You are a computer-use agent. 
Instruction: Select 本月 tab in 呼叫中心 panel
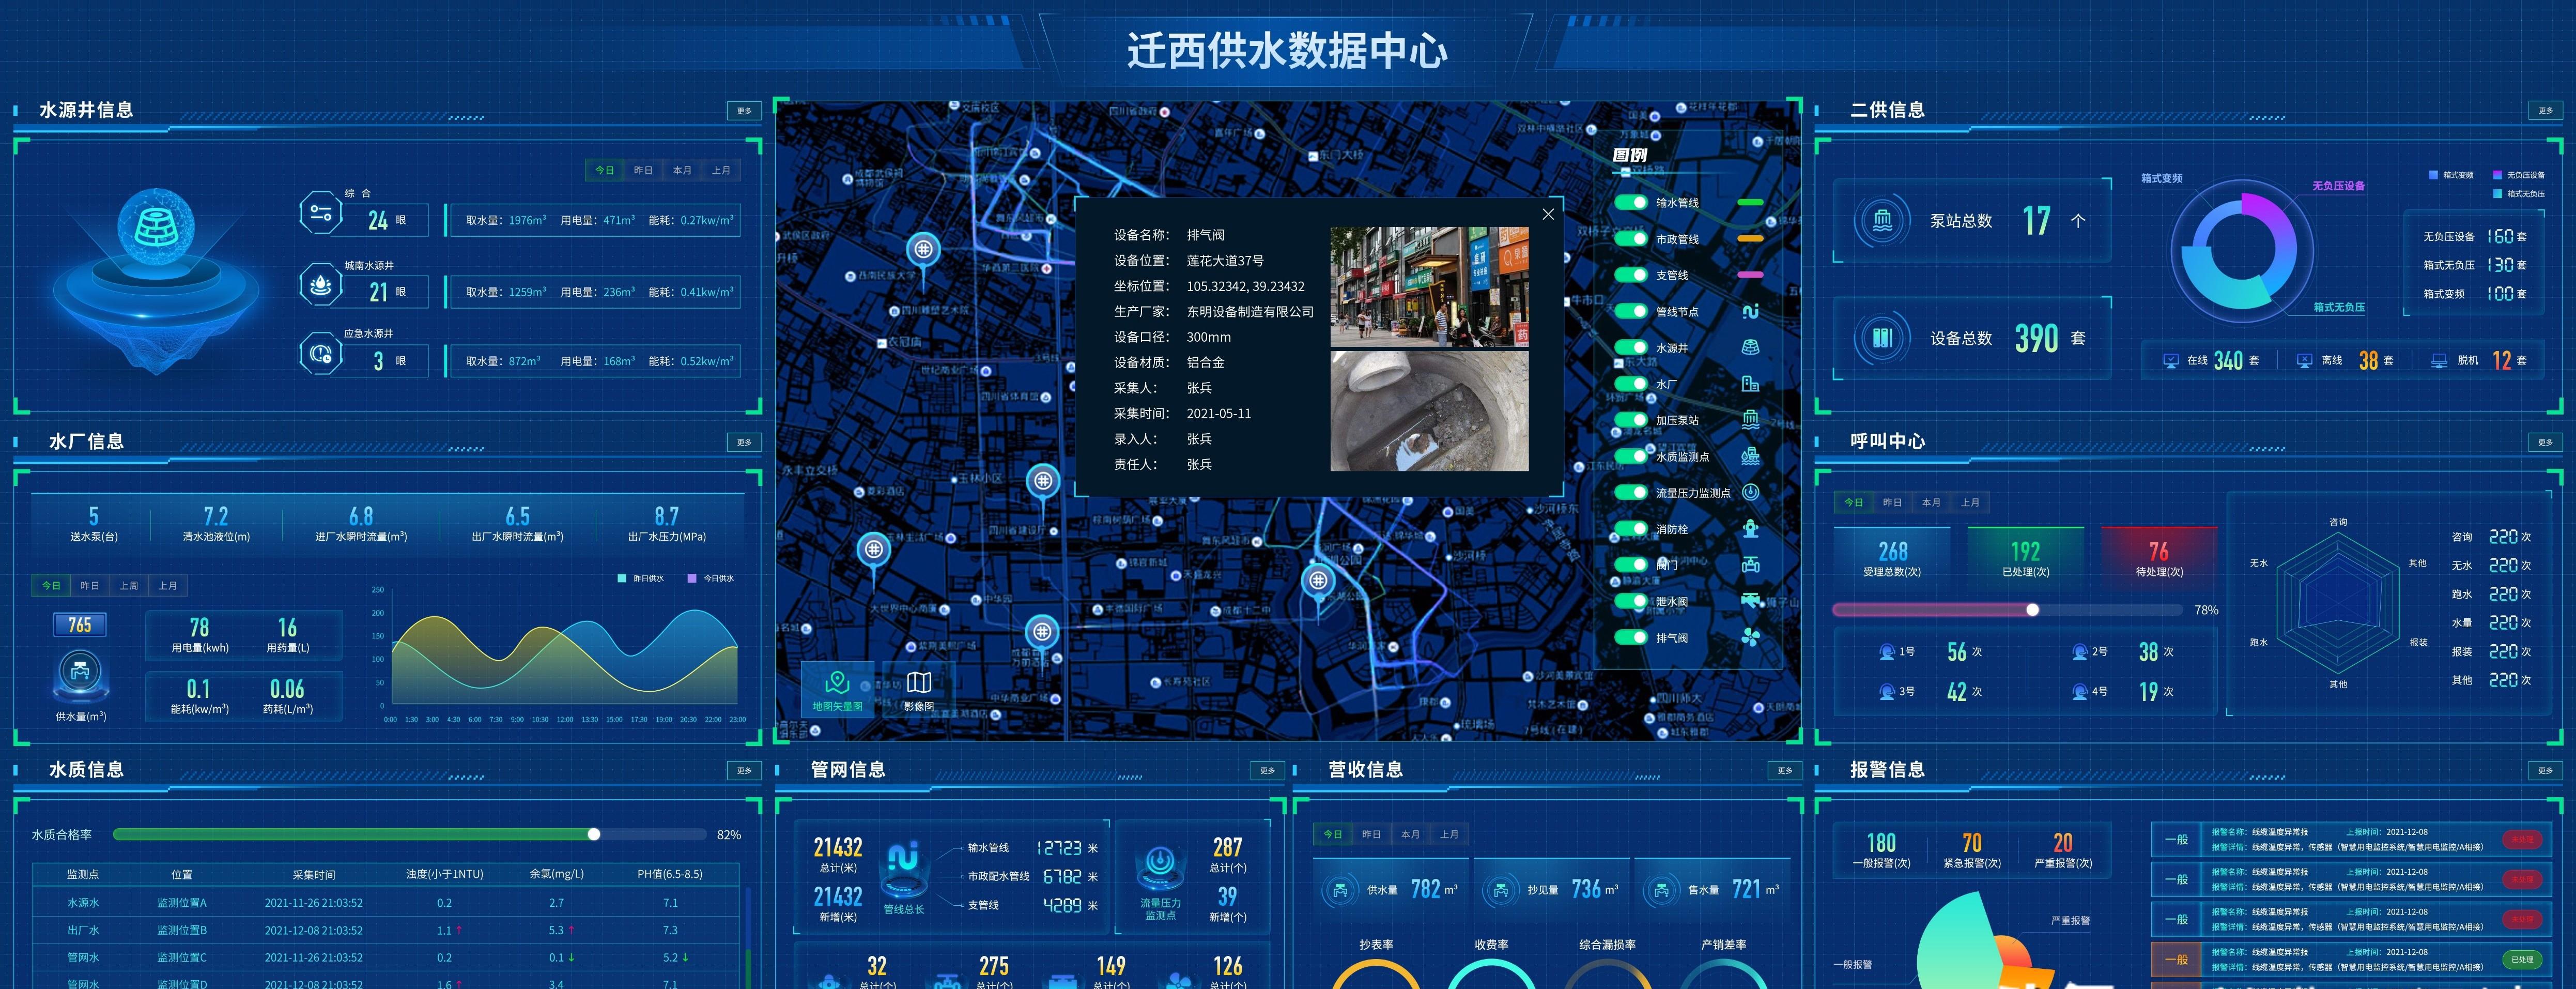[1931, 503]
